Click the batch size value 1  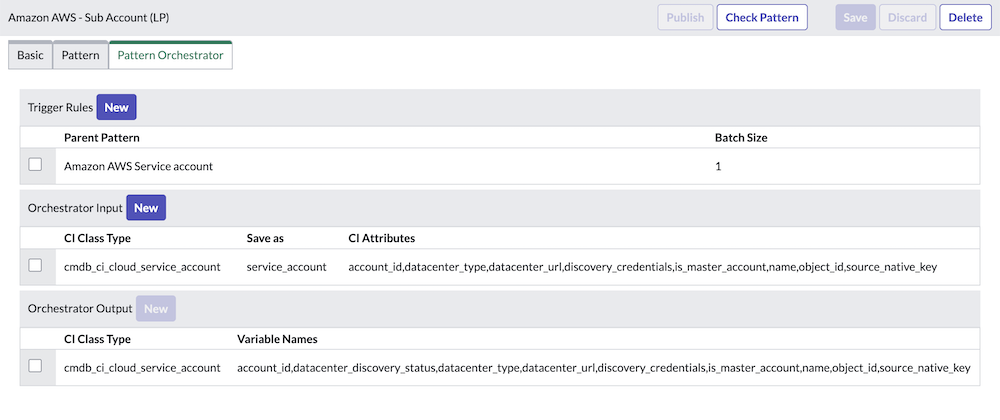[x=718, y=166]
